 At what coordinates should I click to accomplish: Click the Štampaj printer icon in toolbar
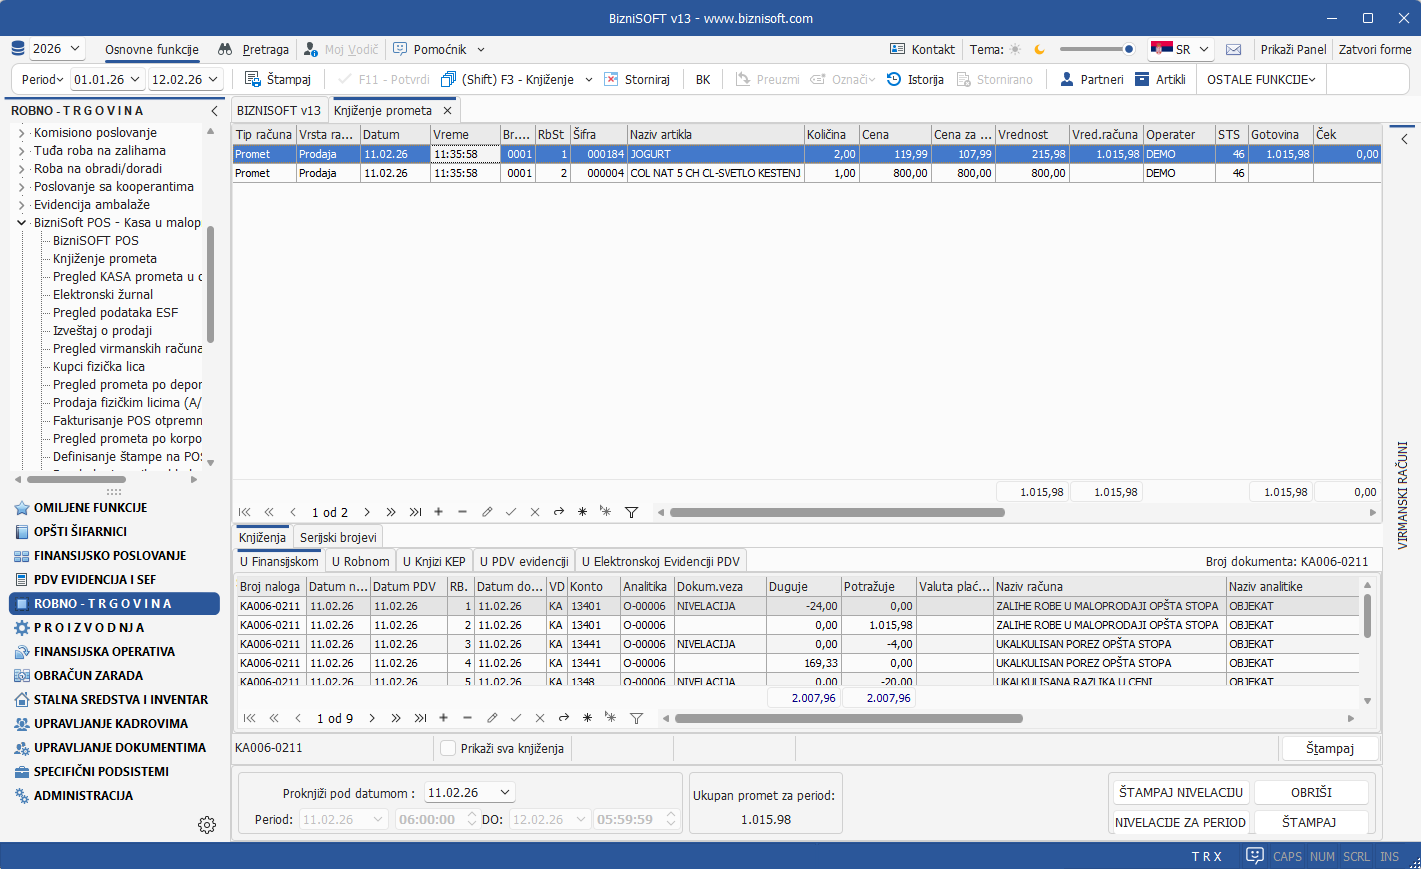pos(253,79)
